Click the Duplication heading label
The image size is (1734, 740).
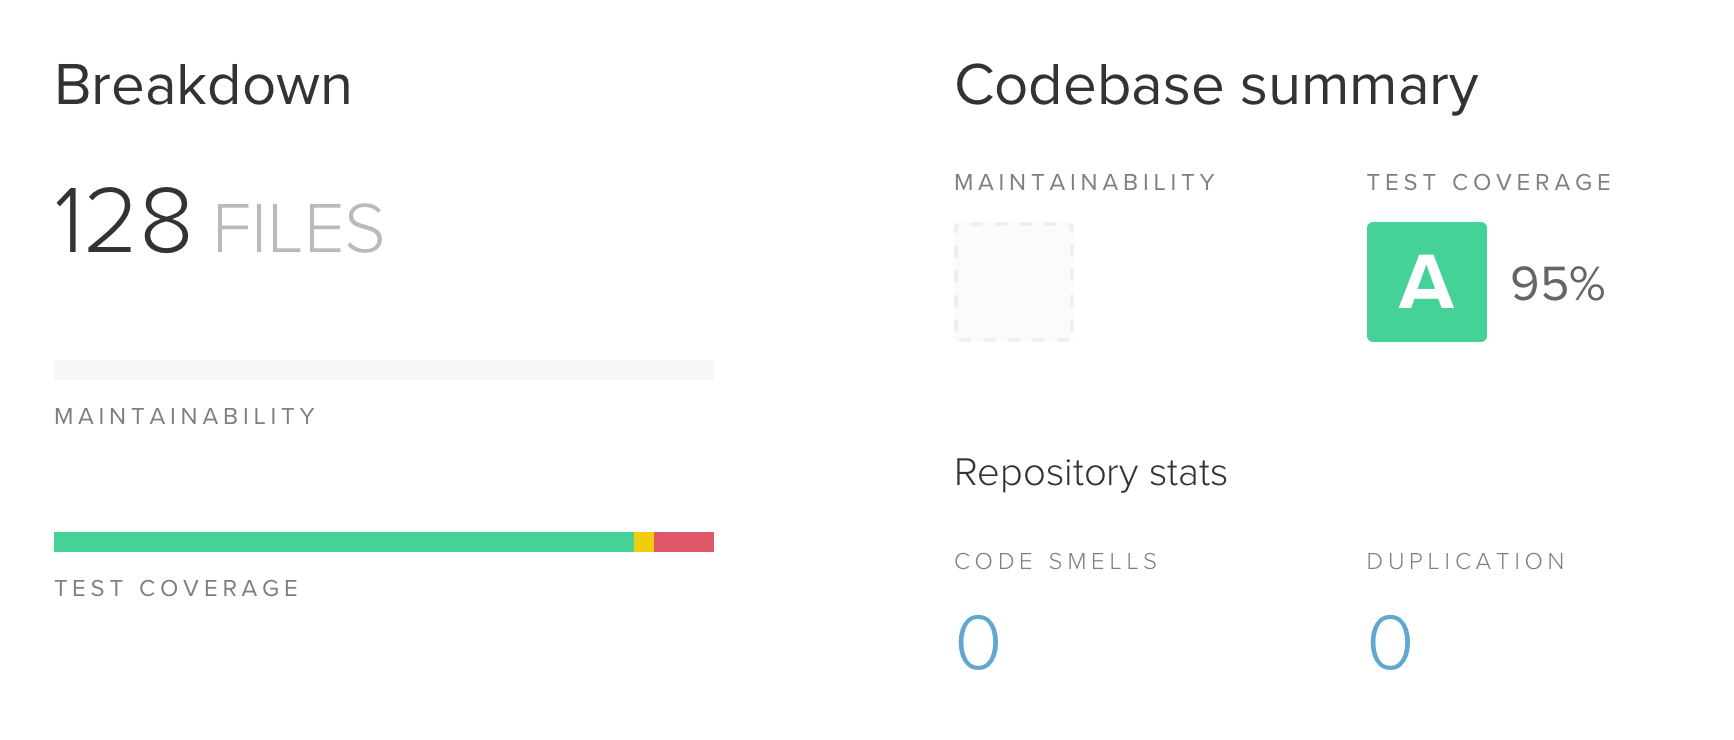(1466, 561)
